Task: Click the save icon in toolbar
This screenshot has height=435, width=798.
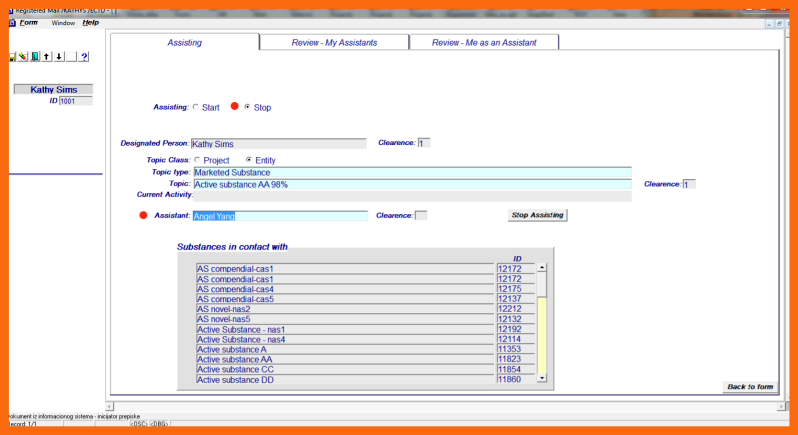Action: pos(12,57)
